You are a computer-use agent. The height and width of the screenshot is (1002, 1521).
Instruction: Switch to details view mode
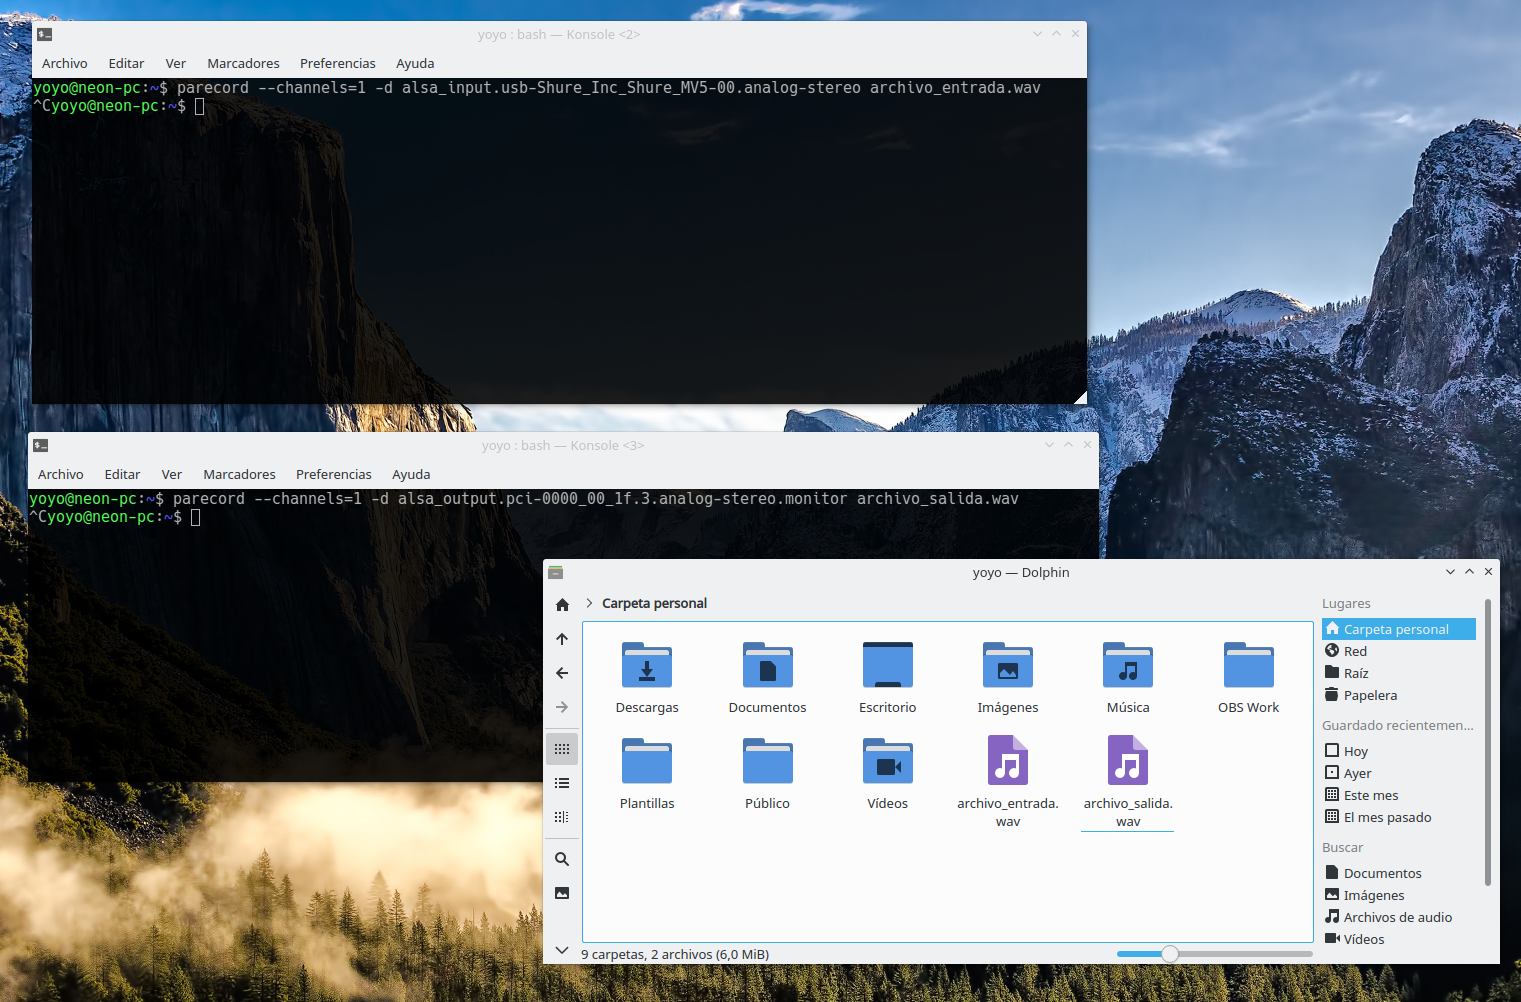[562, 817]
